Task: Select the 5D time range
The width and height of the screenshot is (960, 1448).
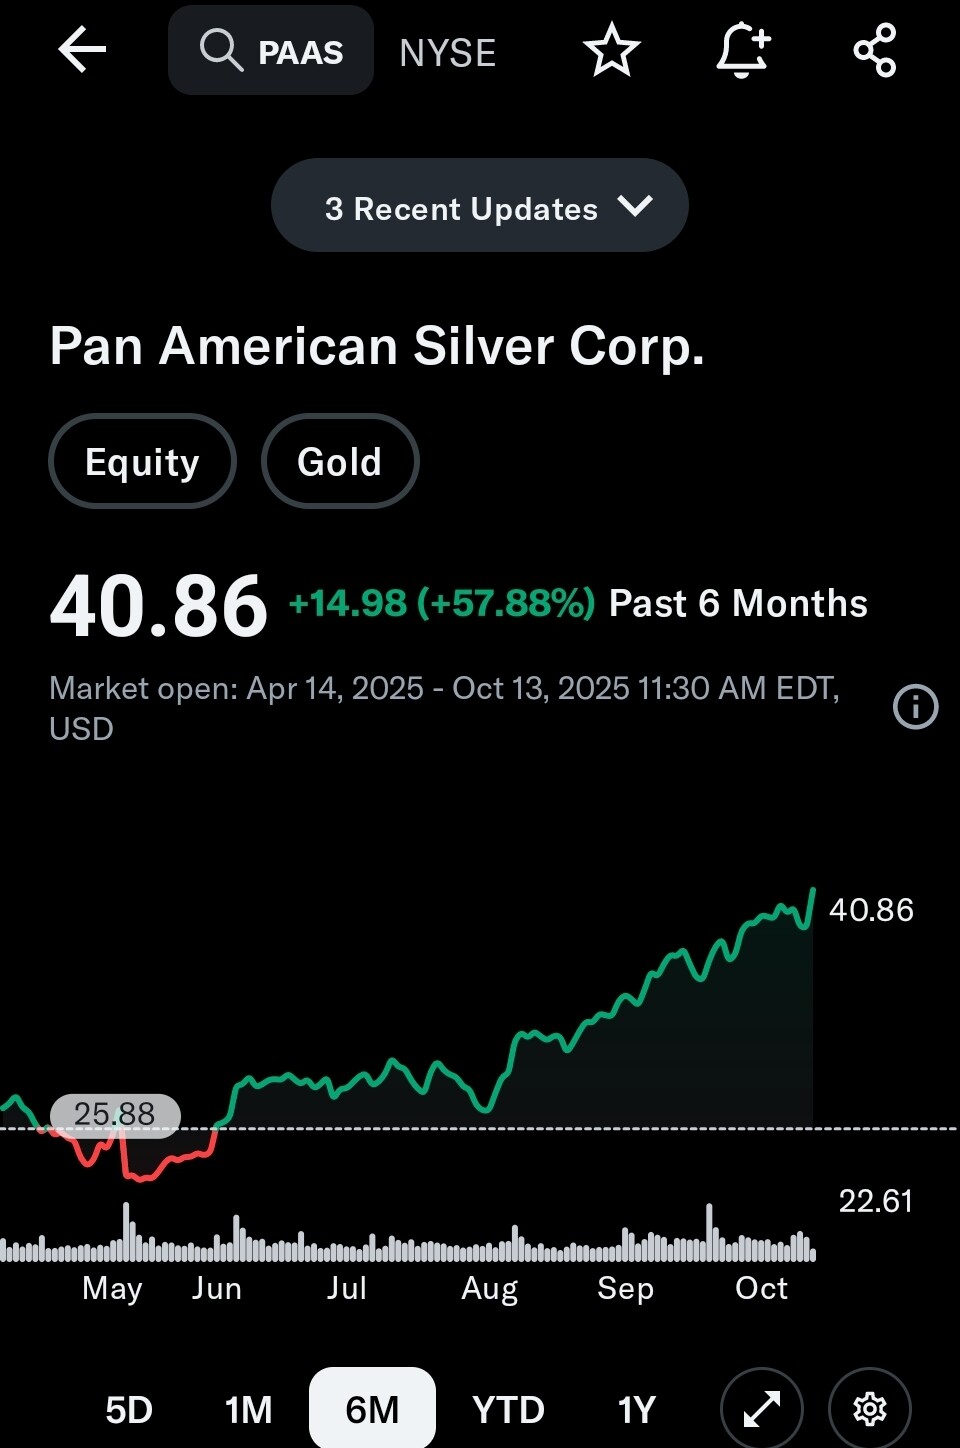Action: [x=129, y=1410]
